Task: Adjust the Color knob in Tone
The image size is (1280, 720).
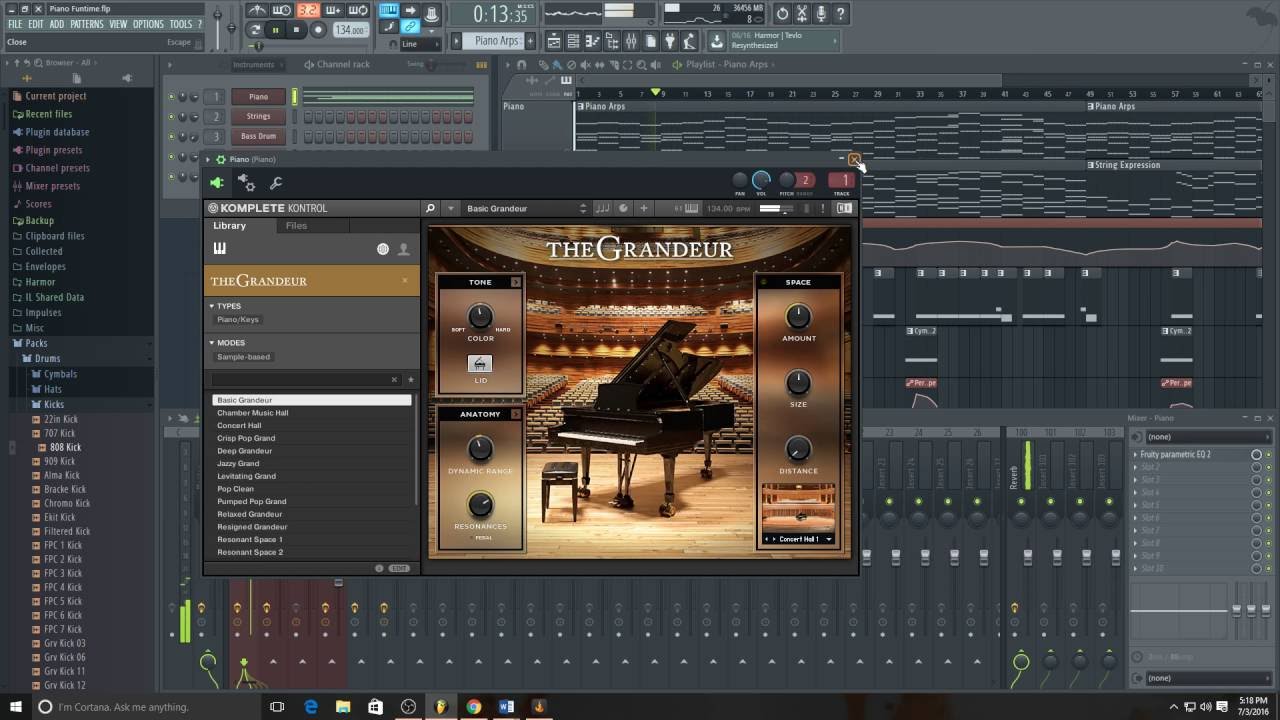Action: click(480, 317)
